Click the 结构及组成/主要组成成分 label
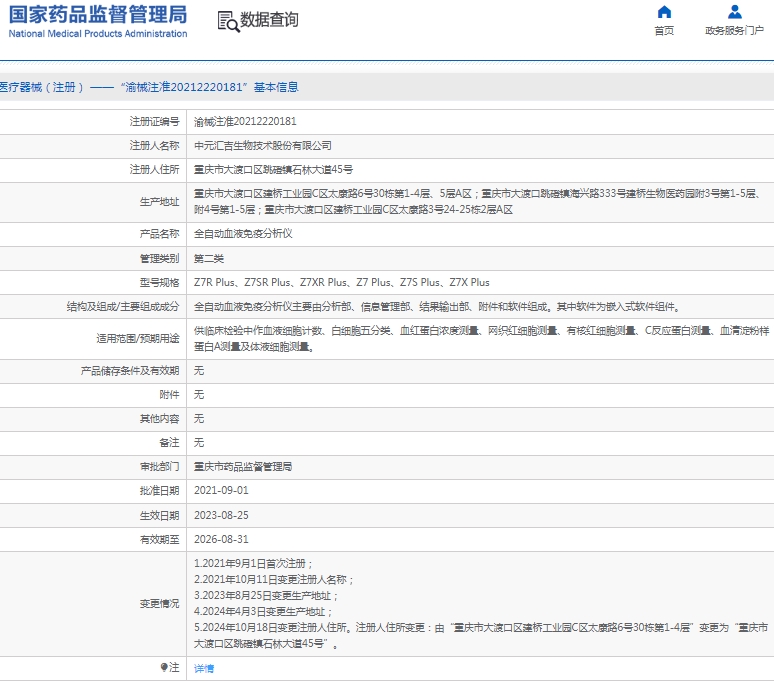The height and width of the screenshot is (681, 774). pos(123,306)
